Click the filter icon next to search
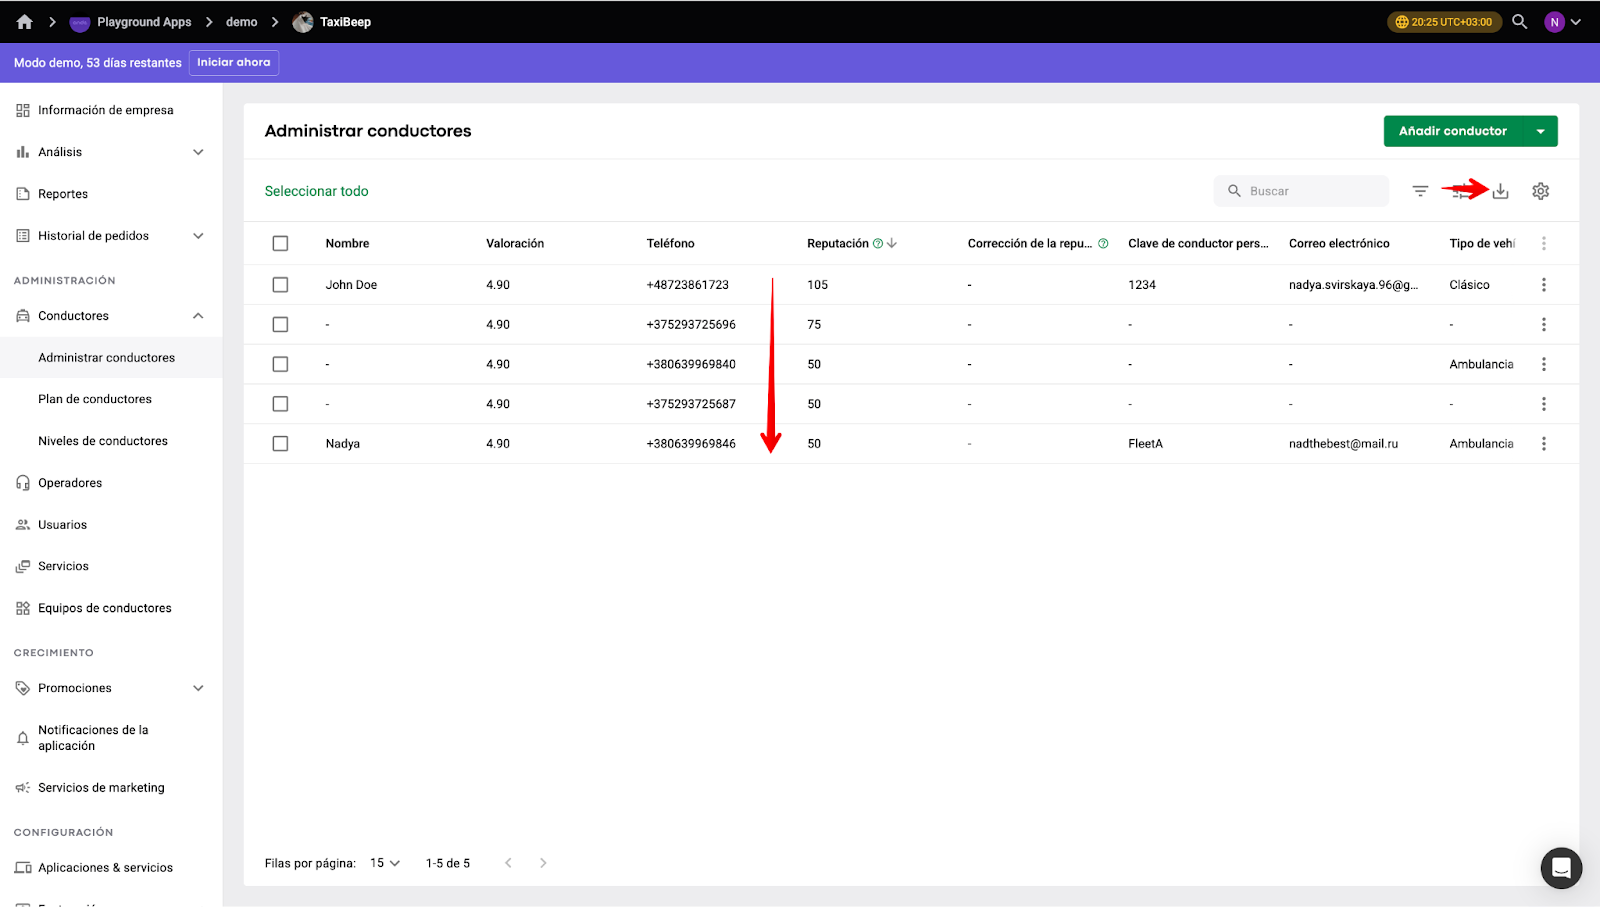This screenshot has height=907, width=1600. (x=1420, y=191)
